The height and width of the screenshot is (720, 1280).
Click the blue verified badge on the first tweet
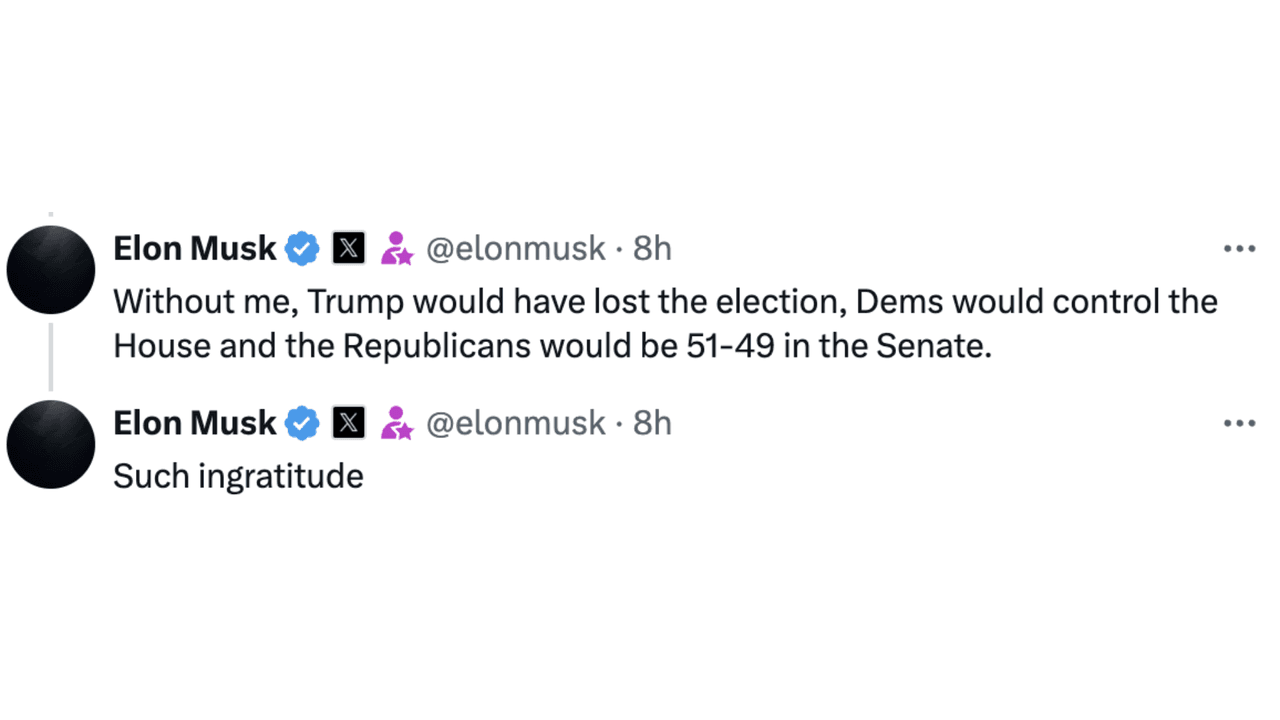click(302, 248)
